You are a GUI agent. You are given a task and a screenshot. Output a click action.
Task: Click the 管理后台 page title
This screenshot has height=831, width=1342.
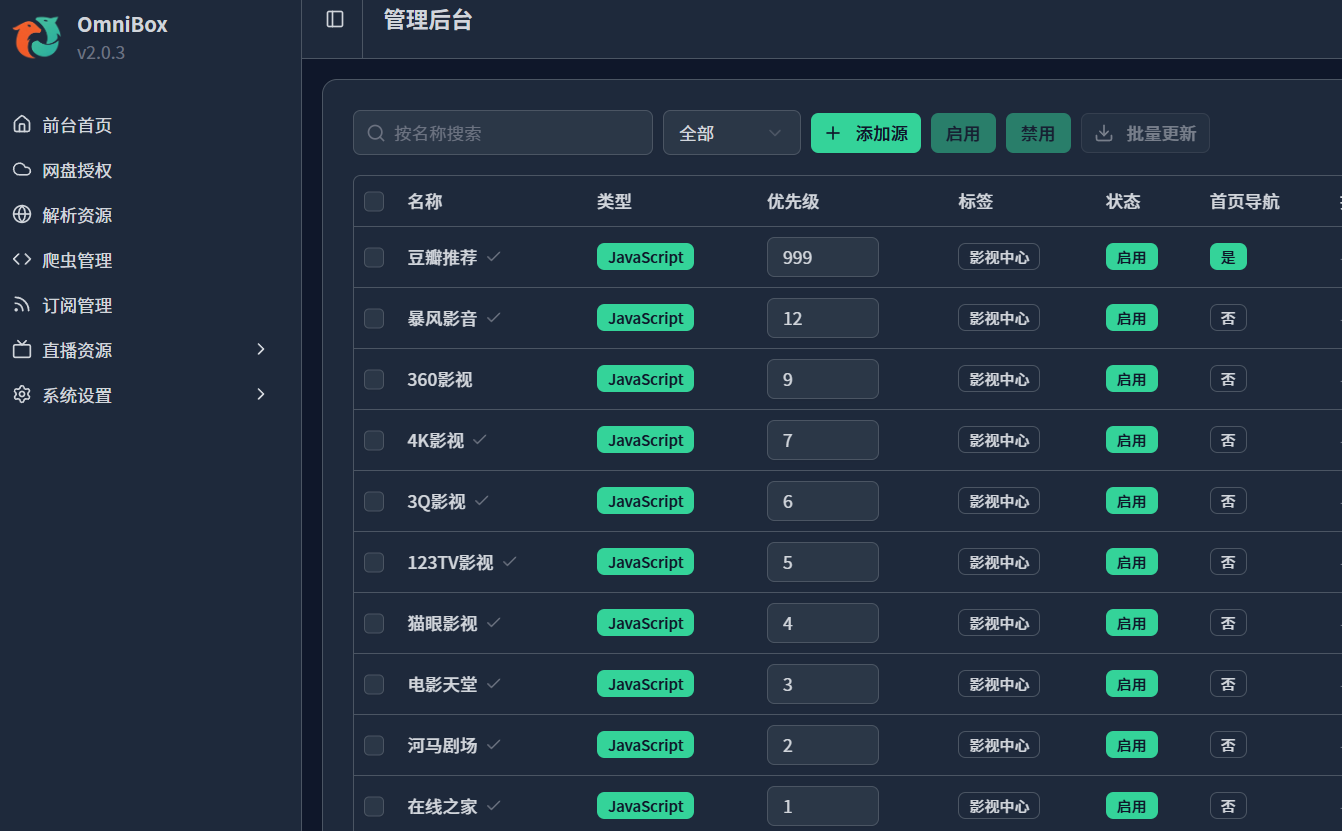(428, 20)
